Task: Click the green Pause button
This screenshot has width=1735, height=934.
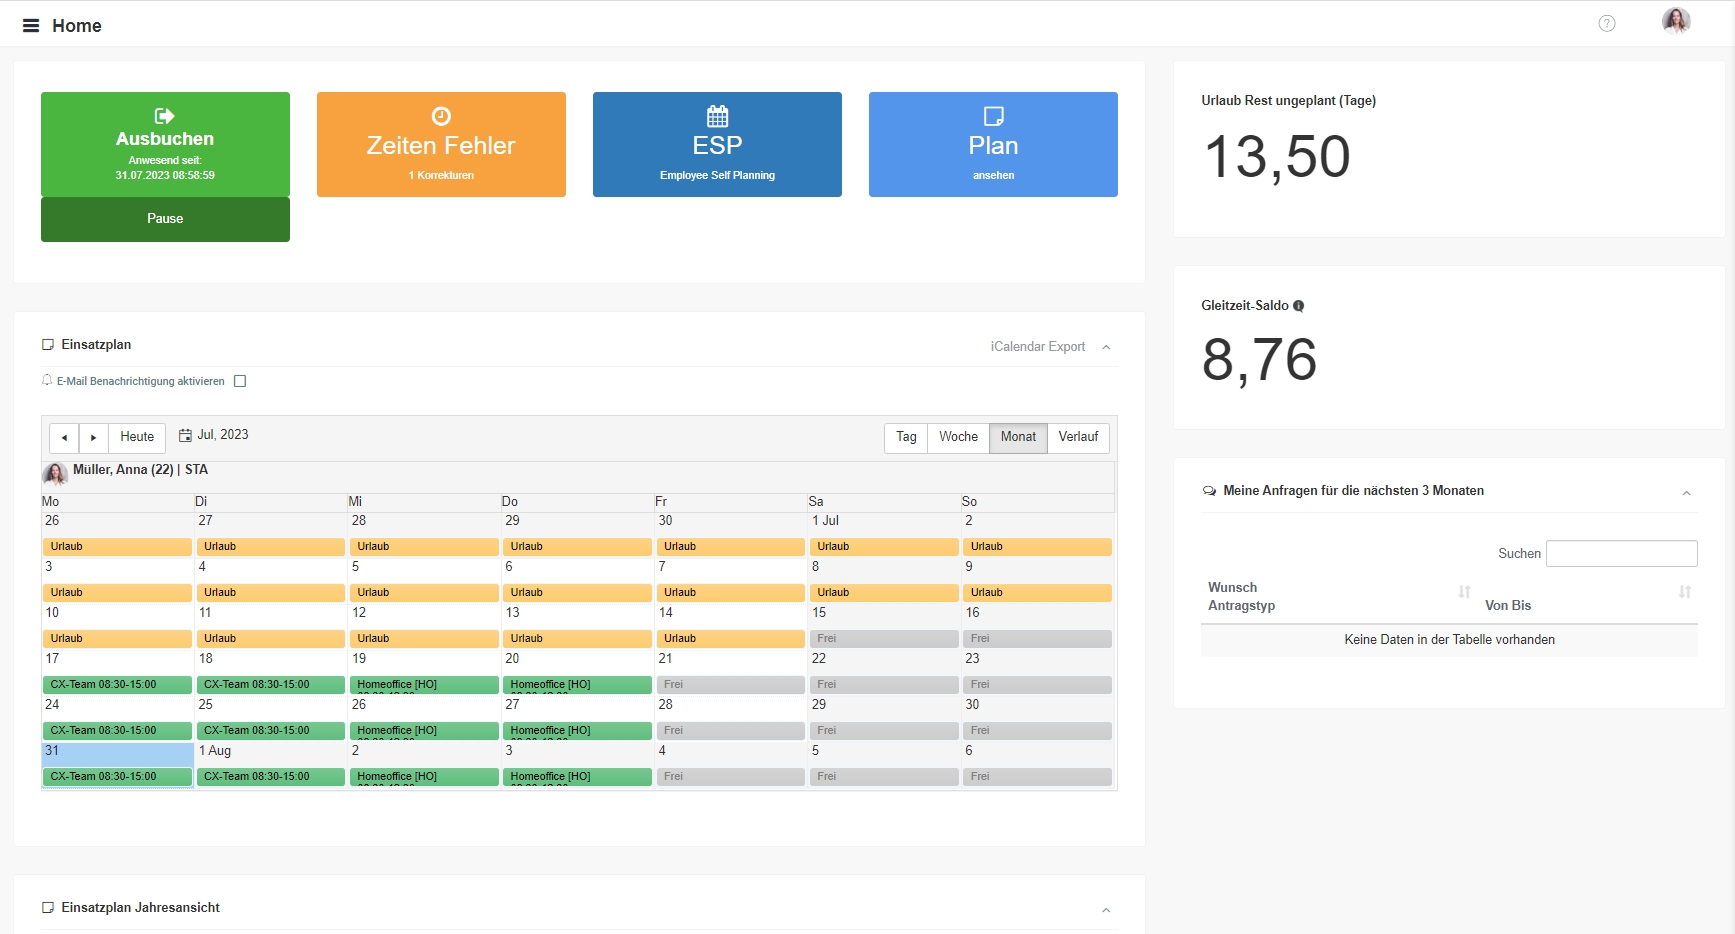Action: (x=165, y=219)
